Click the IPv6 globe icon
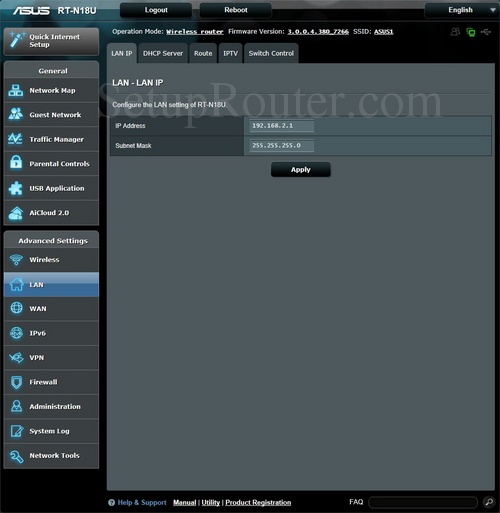The image size is (500, 513). (16, 333)
